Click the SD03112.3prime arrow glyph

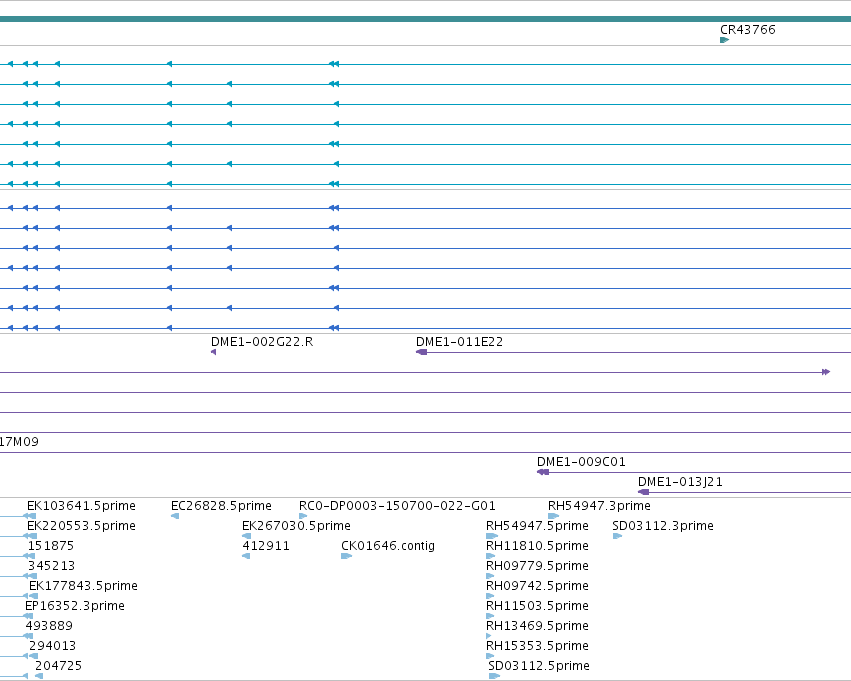617,536
